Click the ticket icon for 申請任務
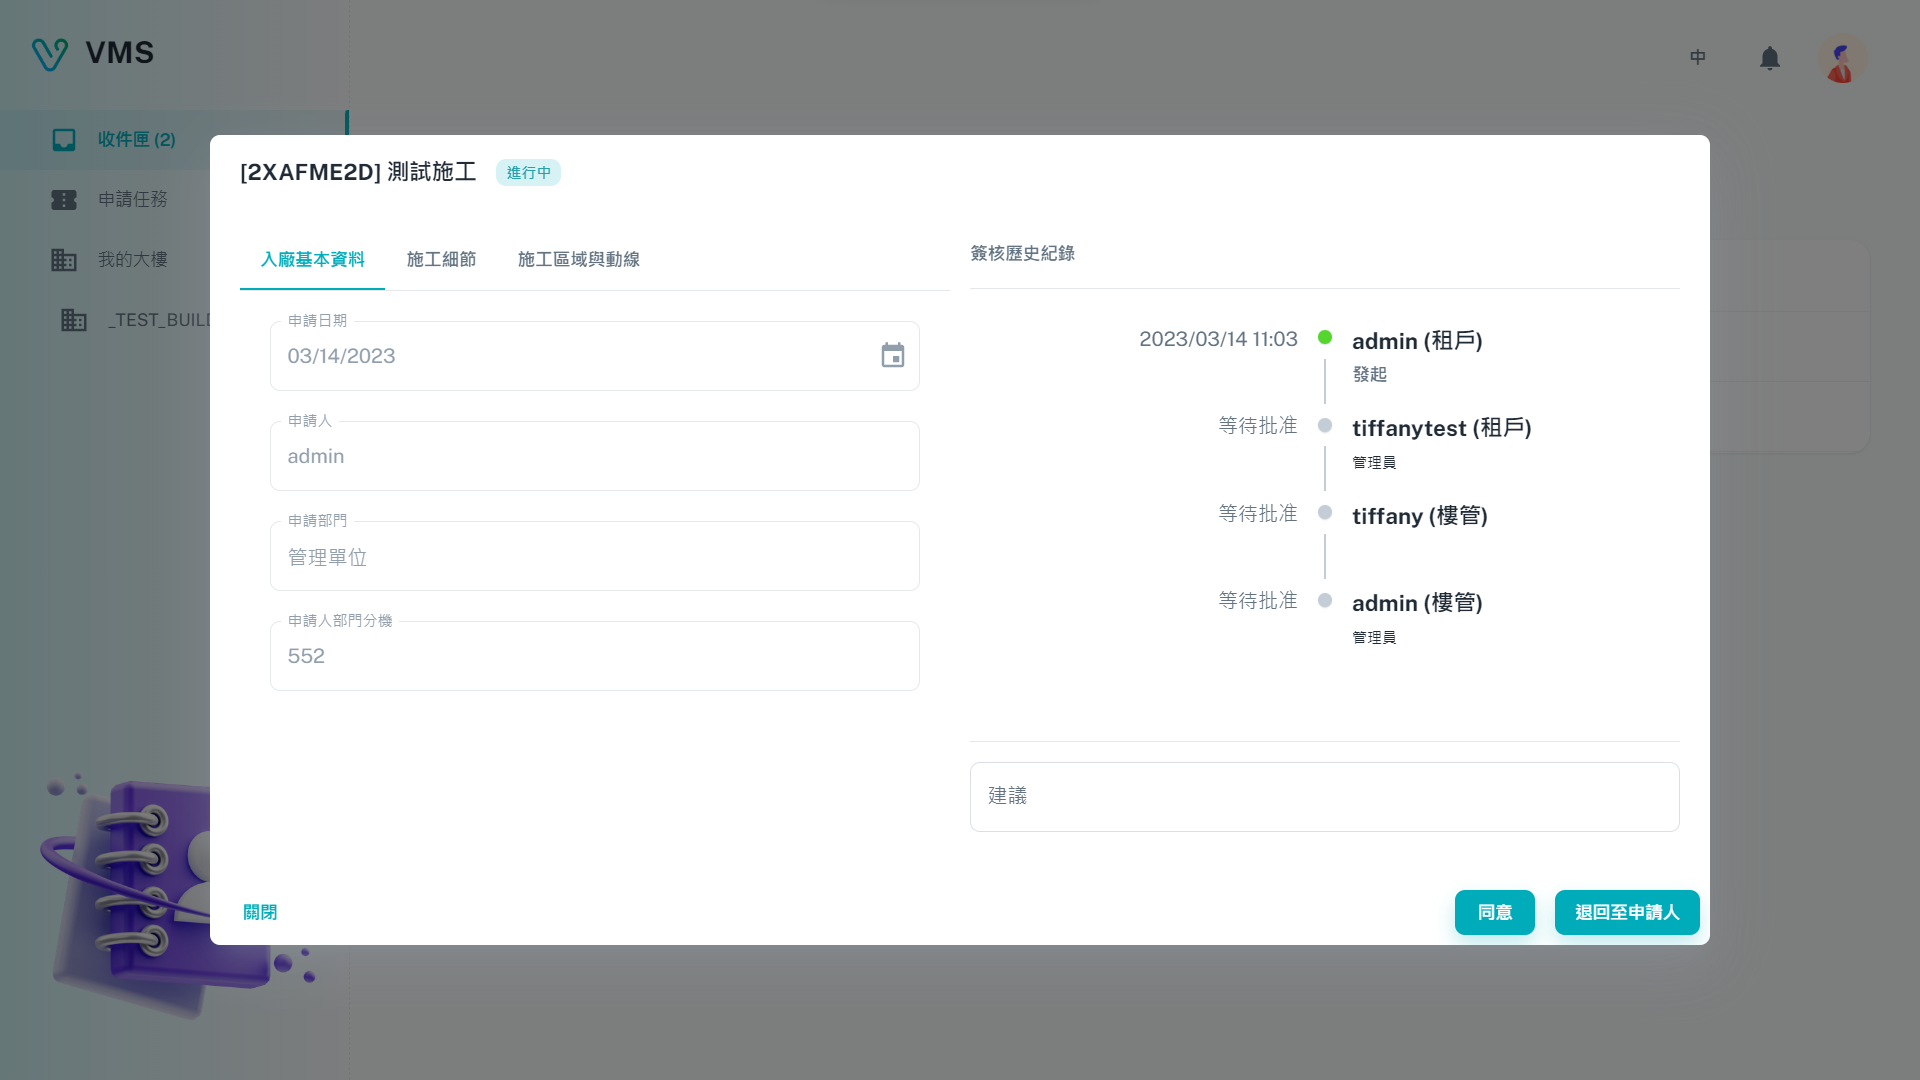 (64, 200)
